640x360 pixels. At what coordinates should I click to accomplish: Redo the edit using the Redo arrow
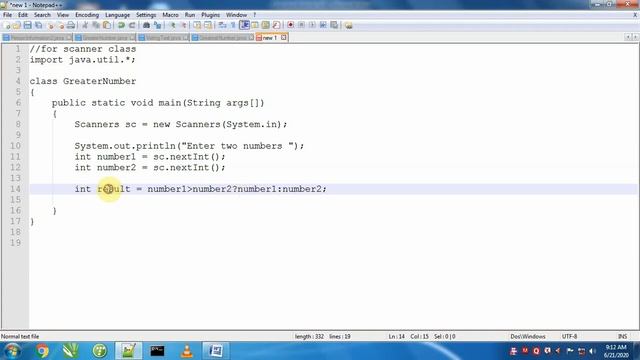point(132,25)
